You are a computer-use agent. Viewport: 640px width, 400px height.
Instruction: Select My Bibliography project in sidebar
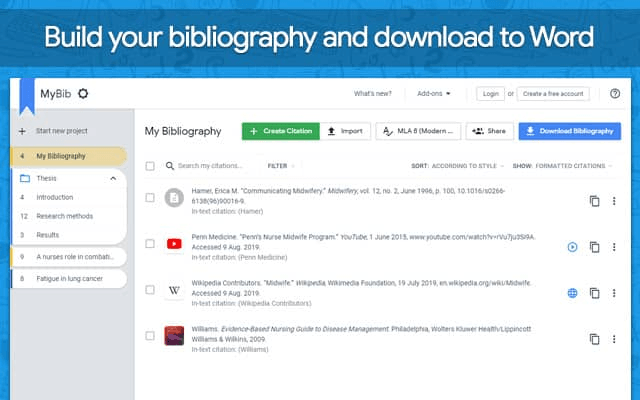coord(69,156)
